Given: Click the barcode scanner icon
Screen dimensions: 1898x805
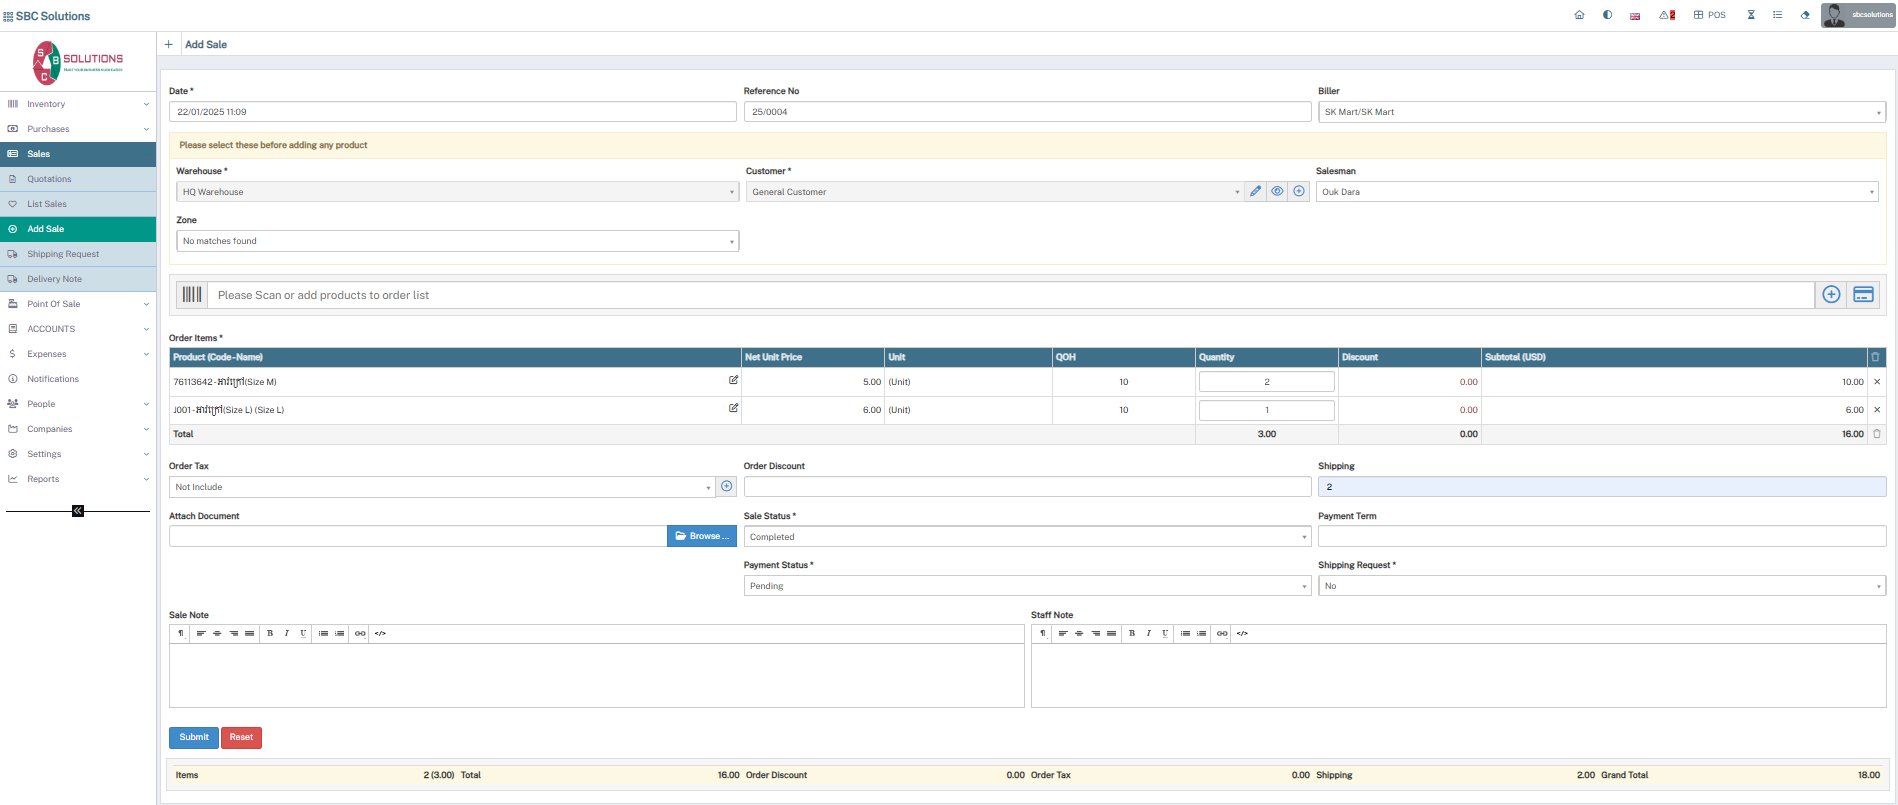Looking at the screenshot, I should click(x=192, y=295).
